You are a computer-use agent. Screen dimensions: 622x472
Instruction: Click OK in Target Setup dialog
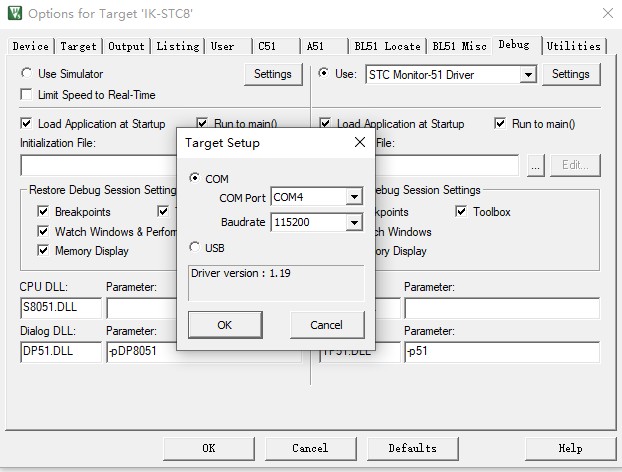224,325
